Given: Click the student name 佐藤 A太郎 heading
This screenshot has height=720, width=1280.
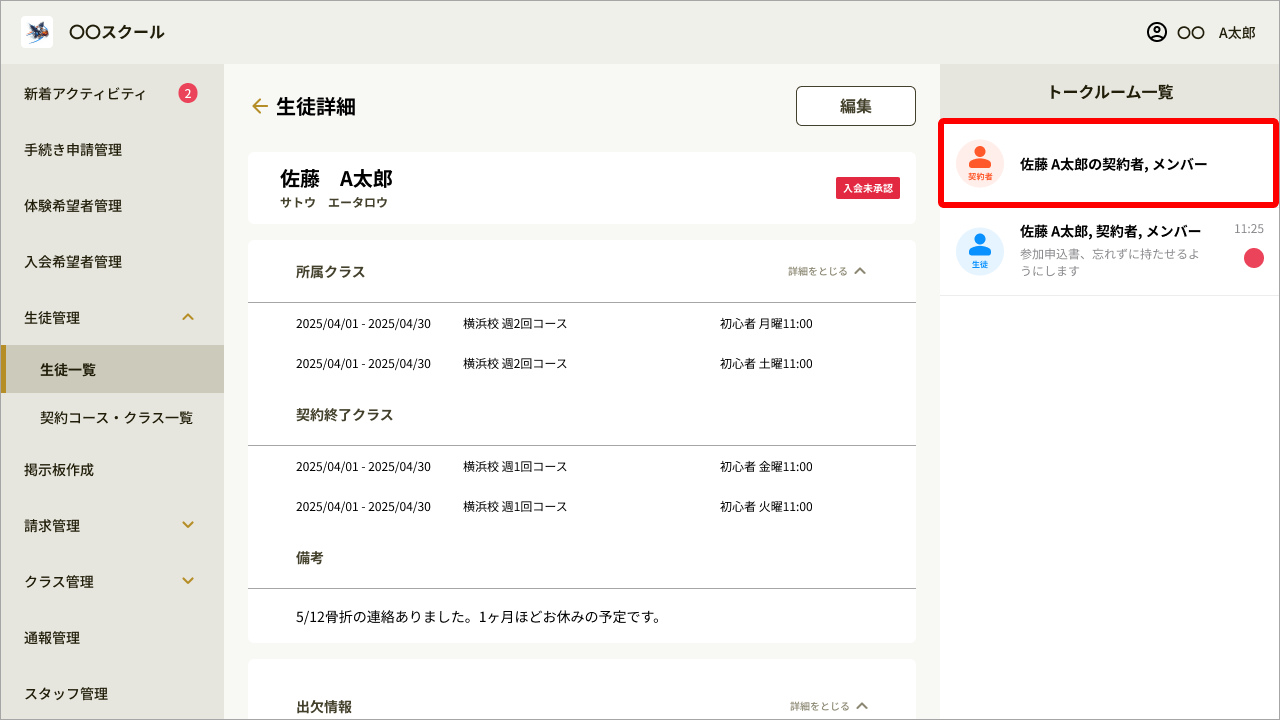Looking at the screenshot, I should [x=336, y=179].
